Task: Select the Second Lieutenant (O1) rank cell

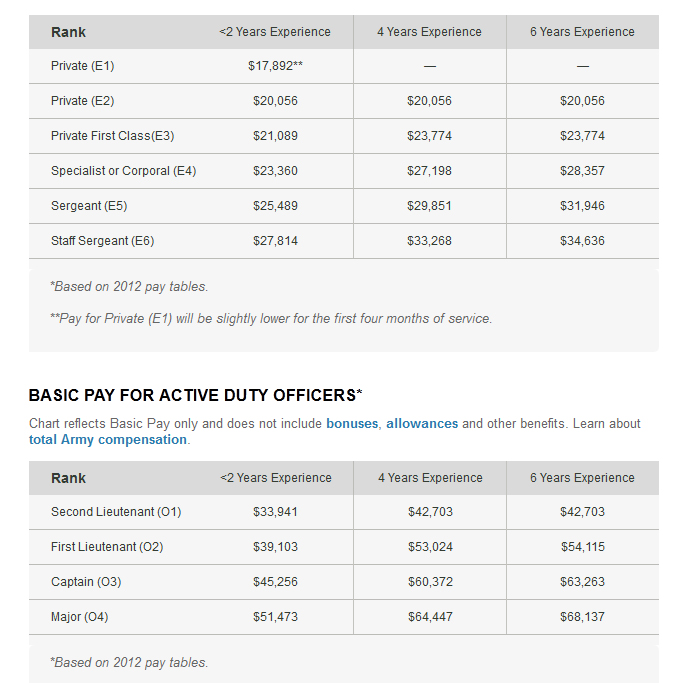Action: click(x=116, y=512)
